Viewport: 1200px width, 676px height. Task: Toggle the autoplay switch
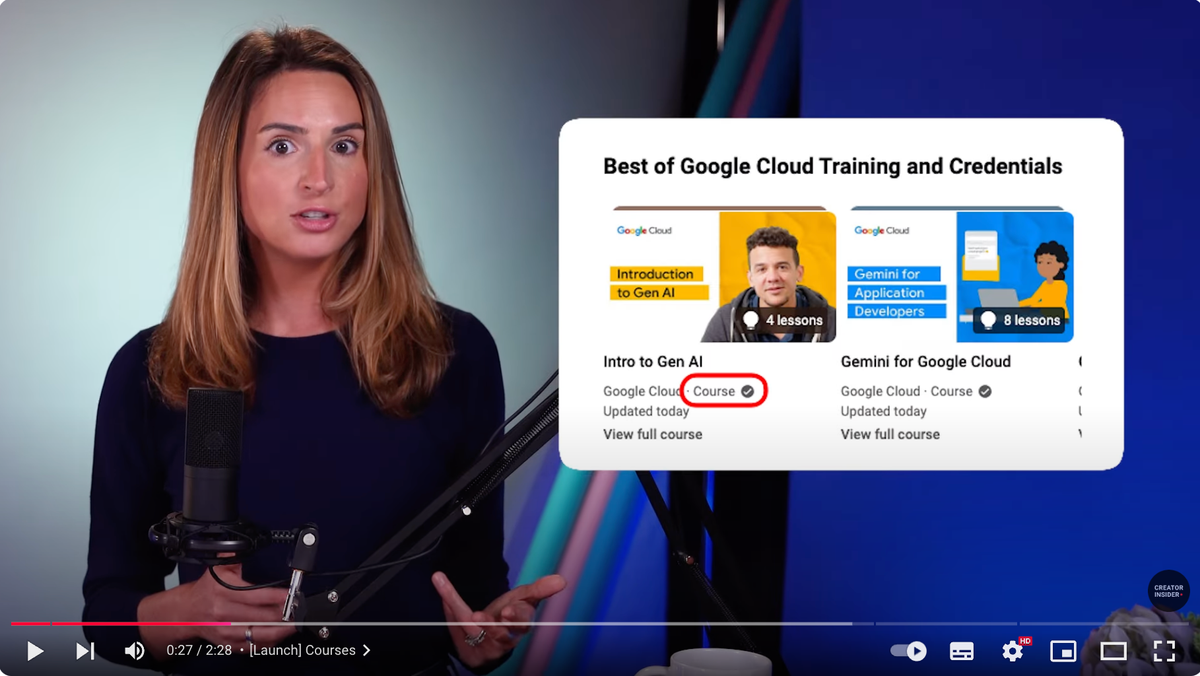point(909,651)
